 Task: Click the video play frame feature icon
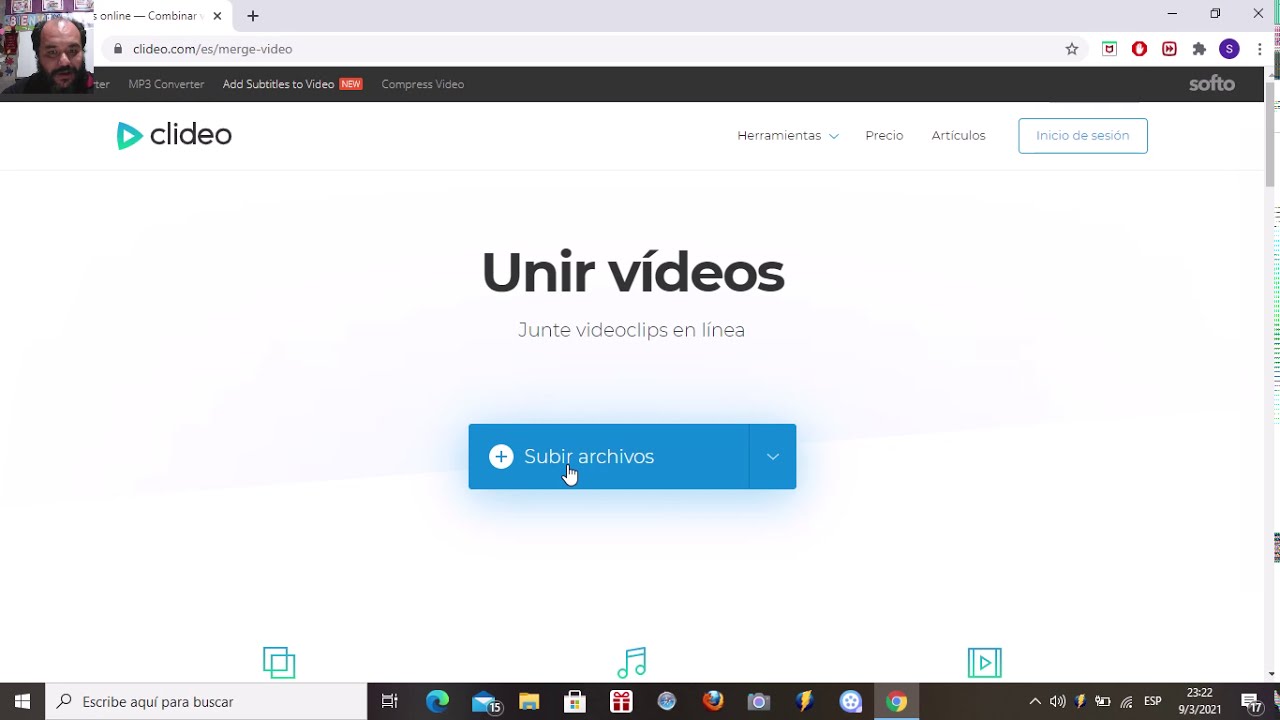985,662
